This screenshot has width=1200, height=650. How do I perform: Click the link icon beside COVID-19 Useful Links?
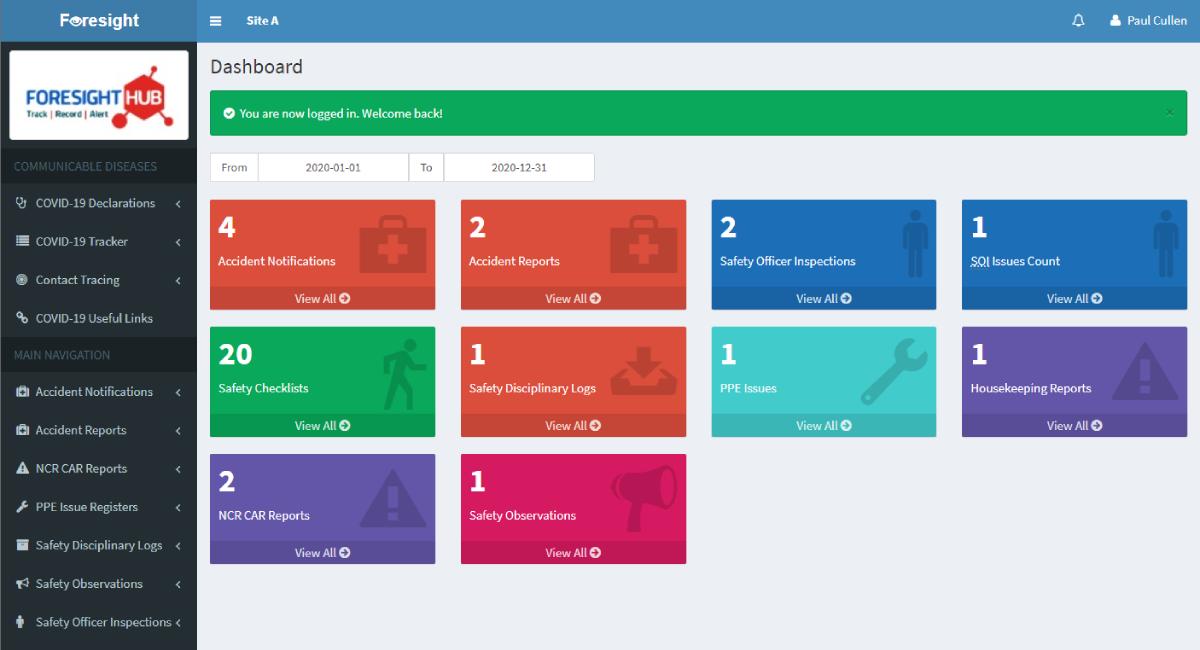click(22, 318)
